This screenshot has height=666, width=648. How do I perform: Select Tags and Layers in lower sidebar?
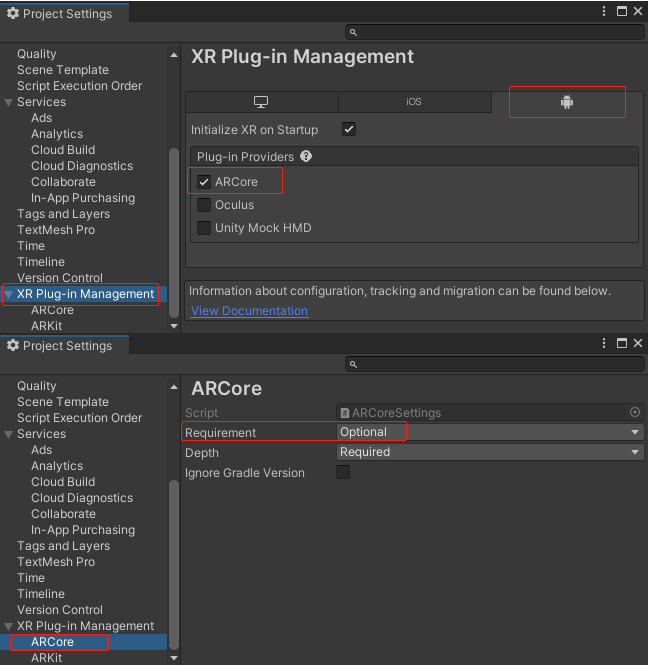[63, 546]
